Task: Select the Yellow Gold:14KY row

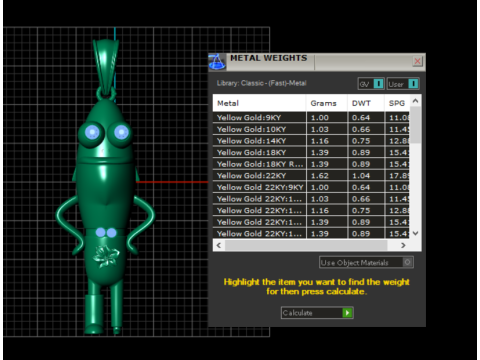Action: pyautogui.click(x=311, y=141)
